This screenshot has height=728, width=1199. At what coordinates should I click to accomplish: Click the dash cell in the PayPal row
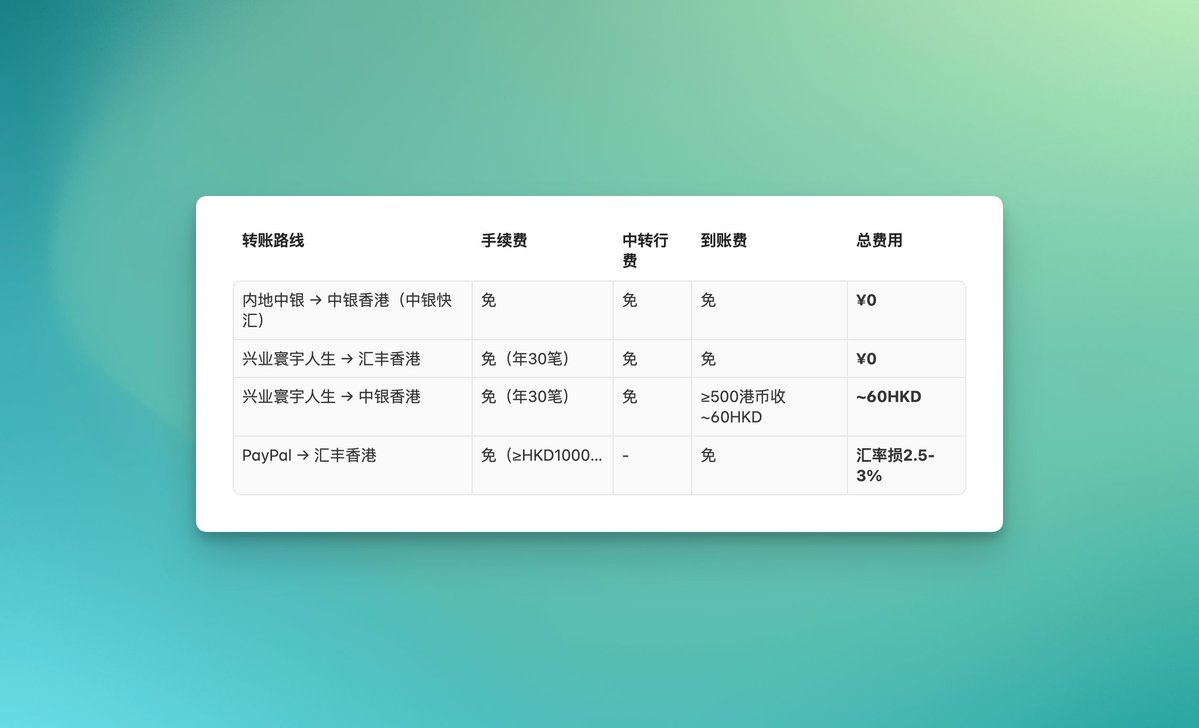click(626, 456)
